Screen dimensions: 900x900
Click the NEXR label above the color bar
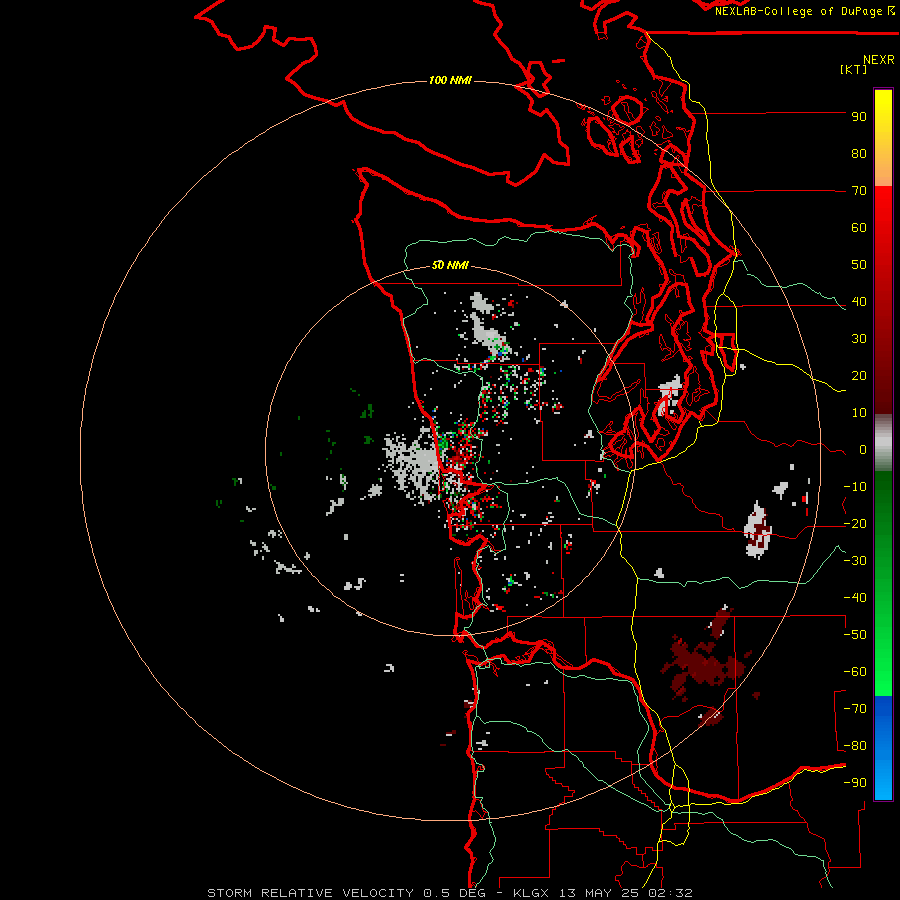[x=879, y=60]
